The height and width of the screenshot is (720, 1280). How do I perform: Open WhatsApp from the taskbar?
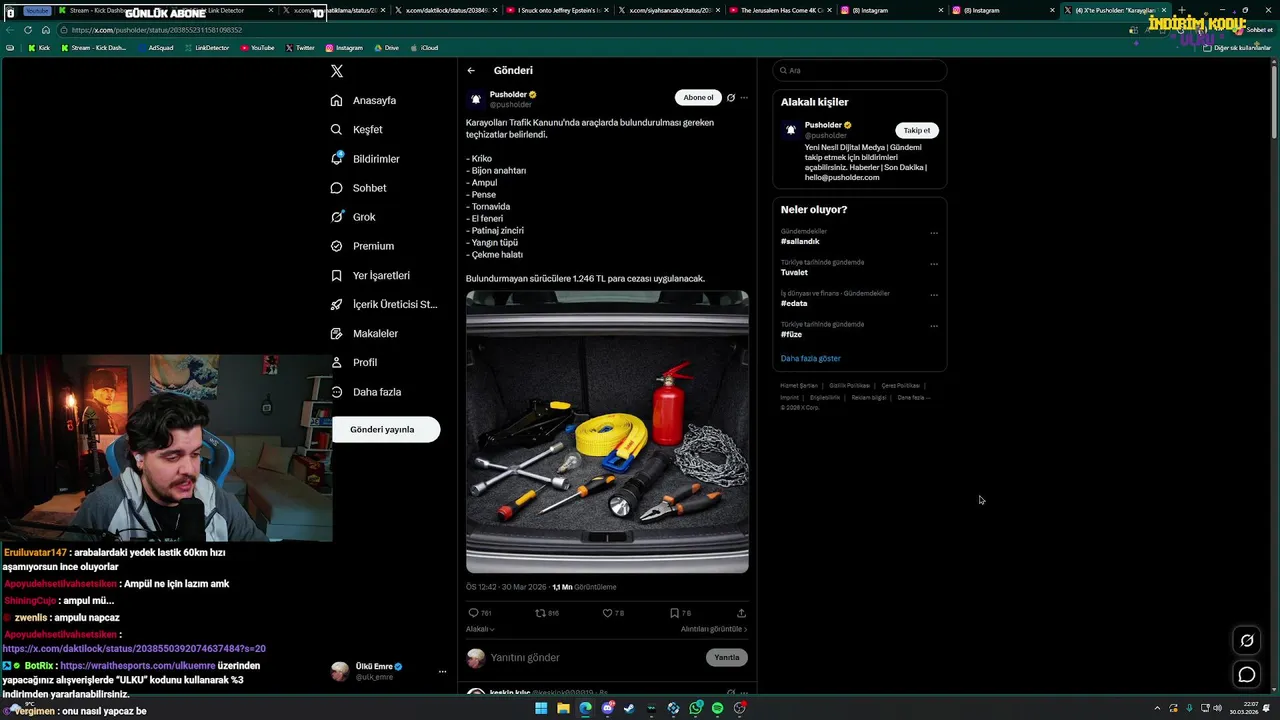click(695, 708)
